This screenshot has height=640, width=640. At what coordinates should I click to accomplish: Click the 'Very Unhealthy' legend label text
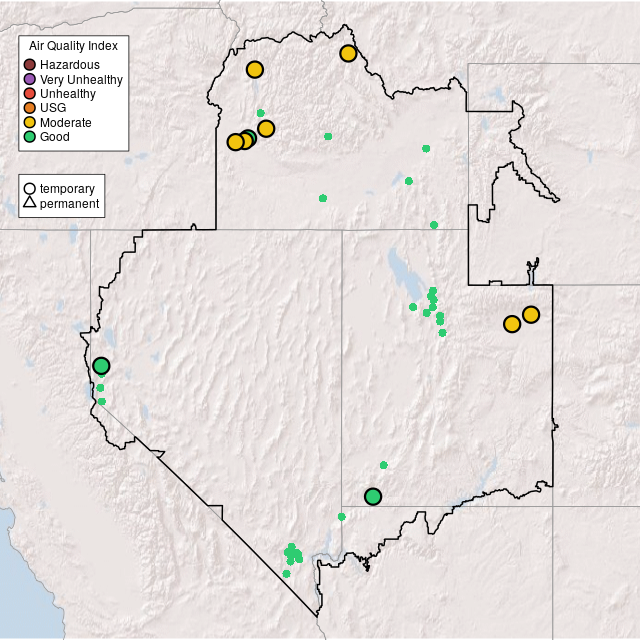[x=81, y=79]
